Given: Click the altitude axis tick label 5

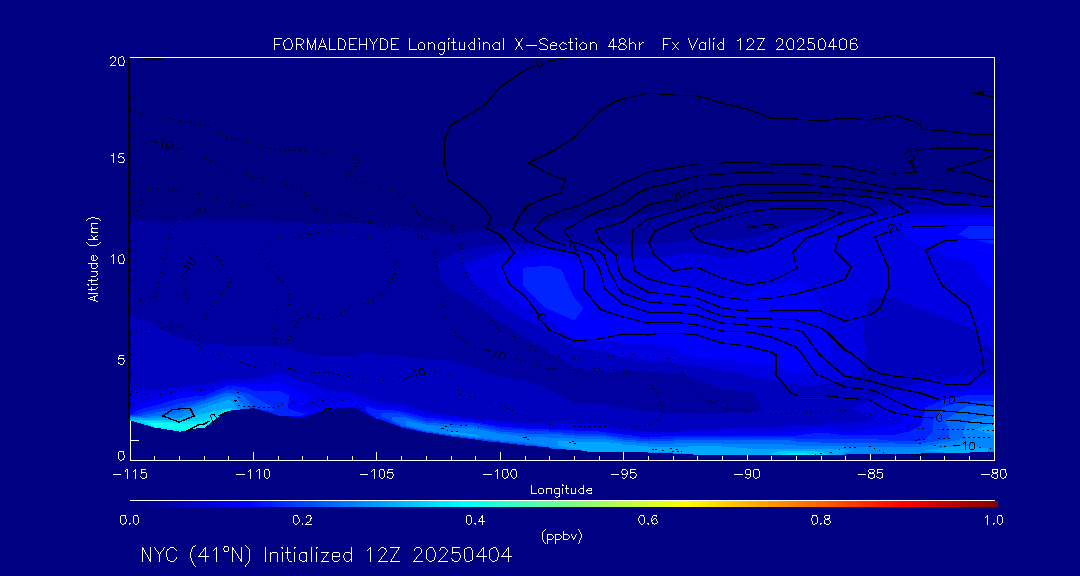Looking at the screenshot, I should click(x=121, y=360).
